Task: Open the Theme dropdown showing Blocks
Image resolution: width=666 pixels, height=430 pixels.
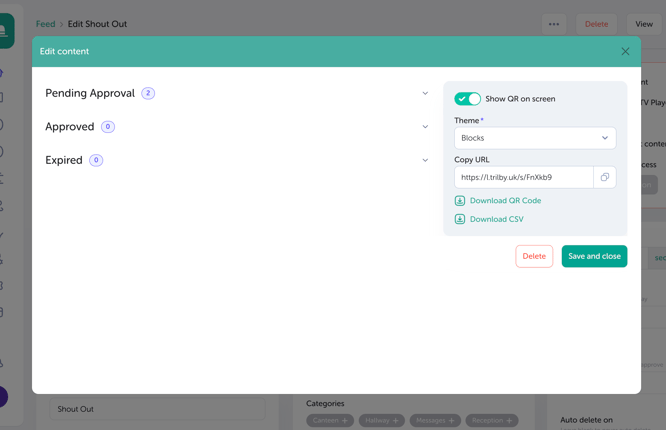Action: (x=535, y=138)
